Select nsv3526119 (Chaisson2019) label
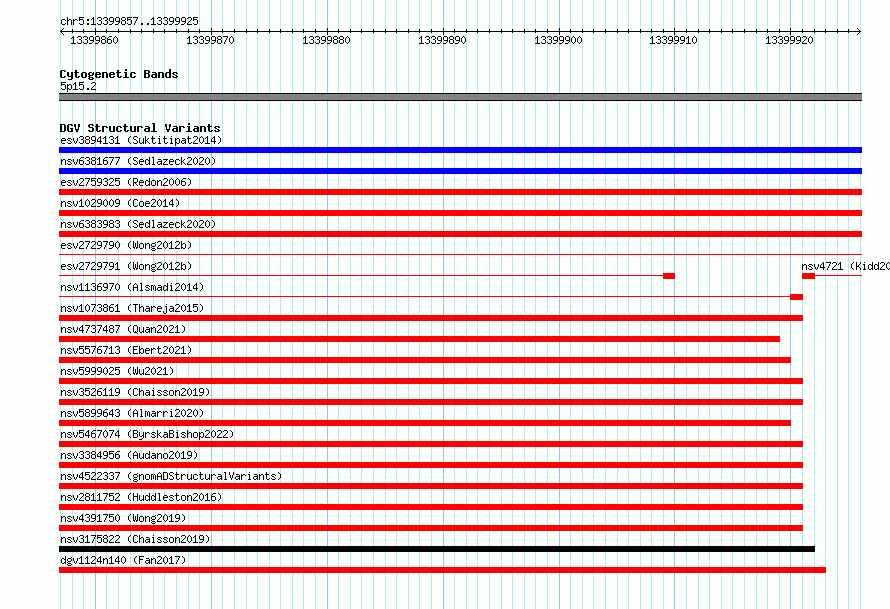The image size is (890, 609). coord(135,392)
